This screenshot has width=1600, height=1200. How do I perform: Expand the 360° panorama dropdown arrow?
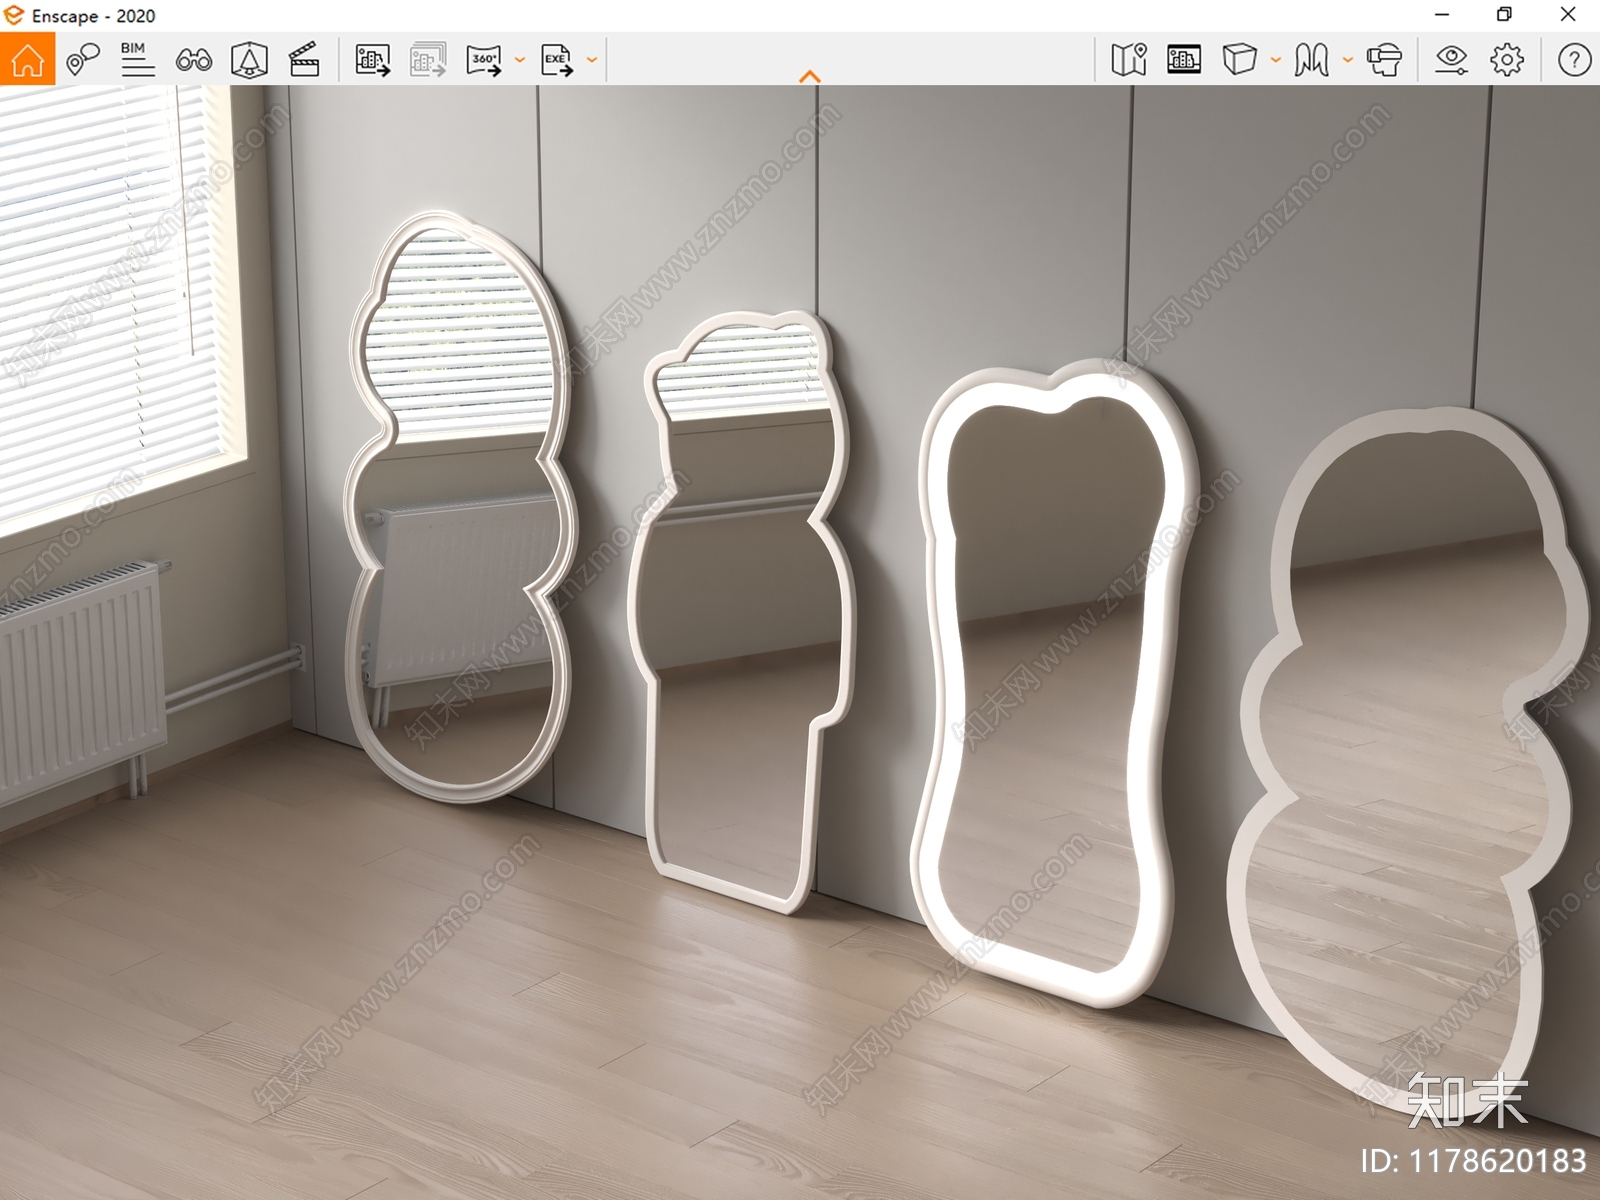tap(519, 60)
